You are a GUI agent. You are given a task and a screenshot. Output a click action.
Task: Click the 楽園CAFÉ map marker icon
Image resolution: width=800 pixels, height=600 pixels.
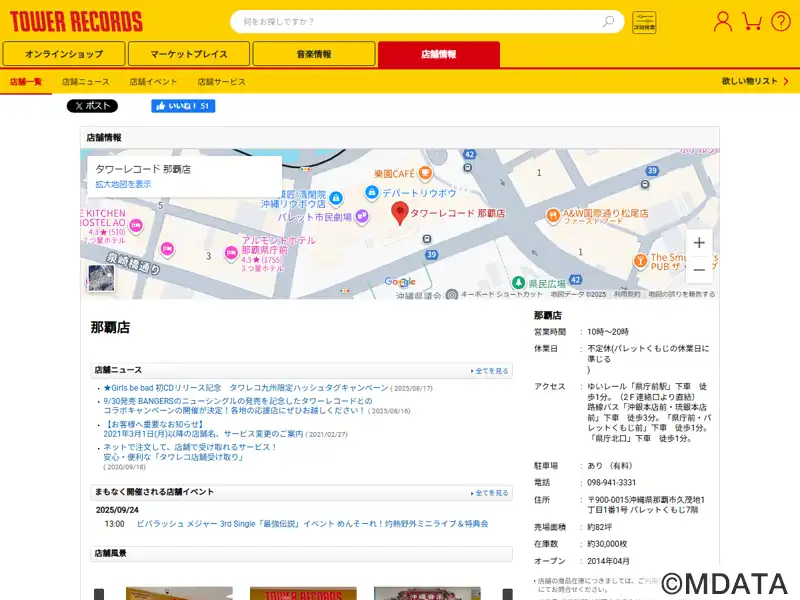[425, 173]
